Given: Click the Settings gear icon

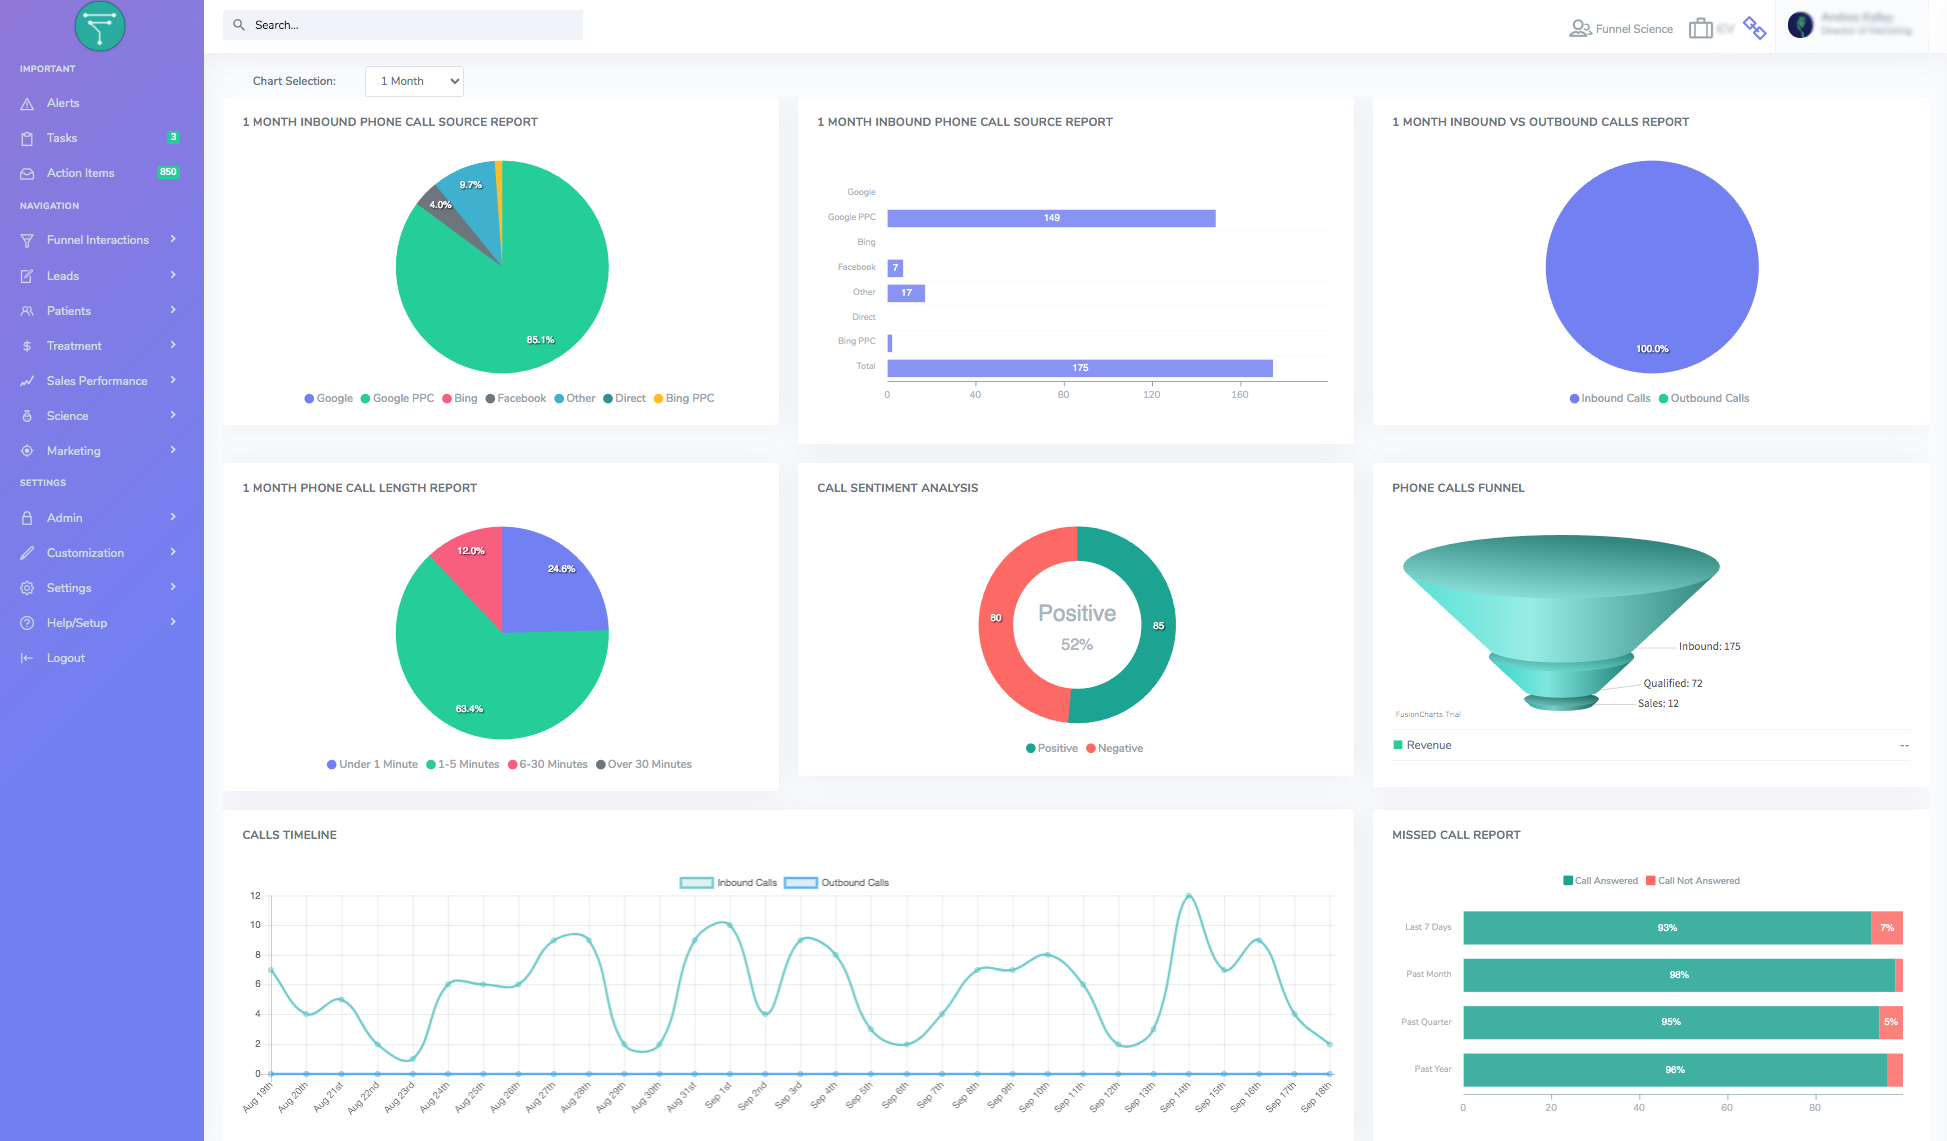Looking at the screenshot, I should 27,588.
